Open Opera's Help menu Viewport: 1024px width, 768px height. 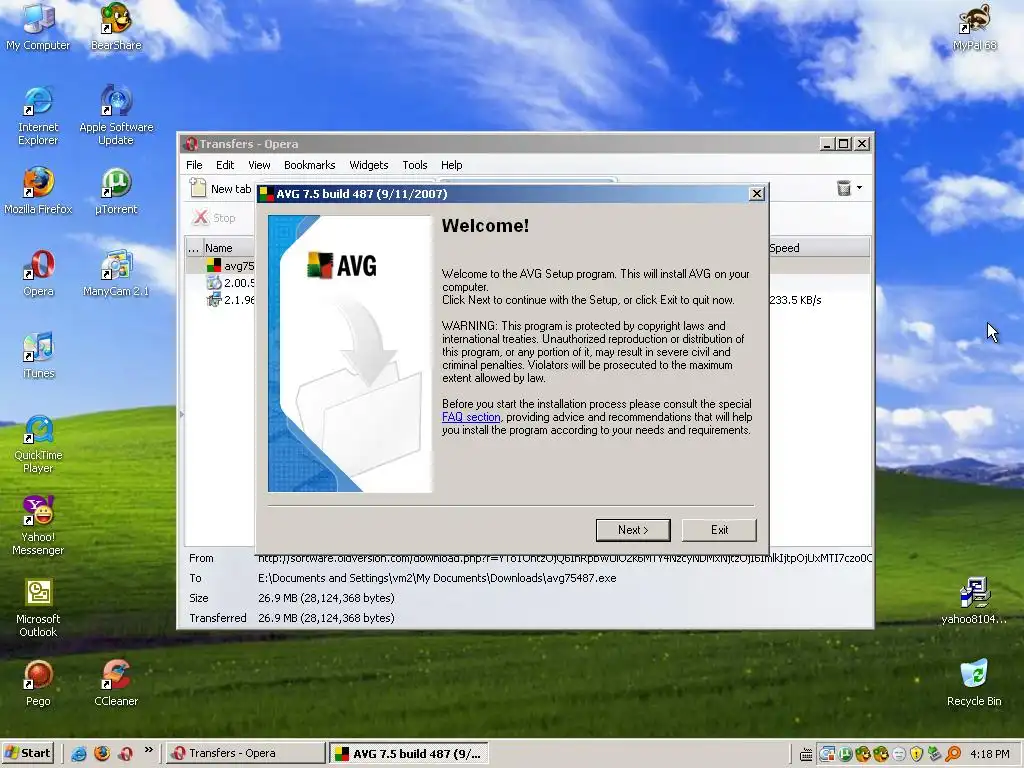(x=451, y=165)
